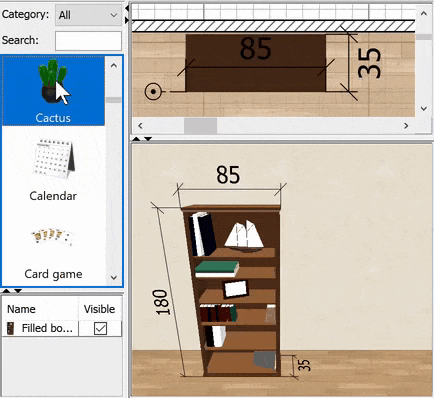Viewport: 434px width, 398px height.
Task: Click the Search input field
Action: [88, 41]
